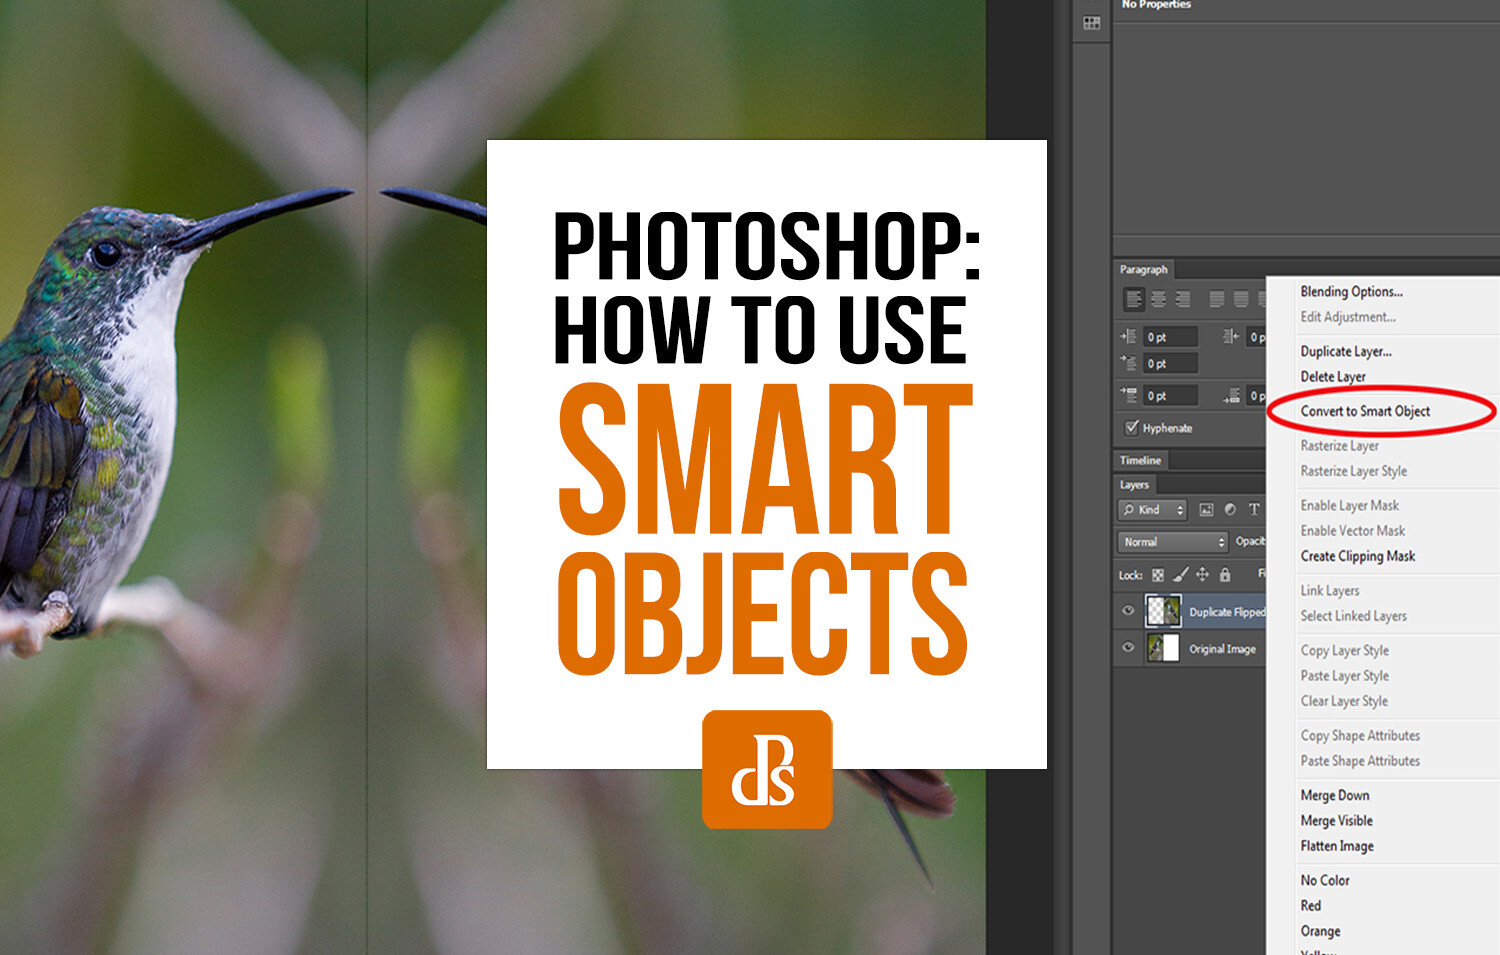Filter layers by pixel layers icon
This screenshot has width=1500, height=955.
click(1207, 510)
